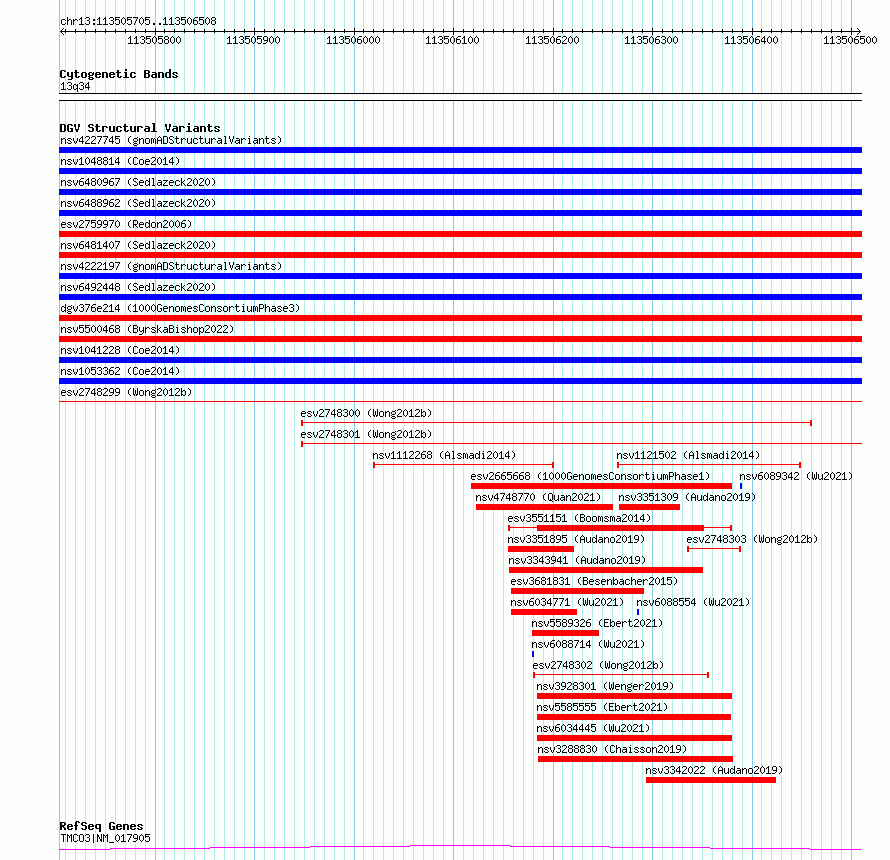Click the chr13:113505705..113506508 coordinates text
Viewport: 890px width, 860px height.
138,22
